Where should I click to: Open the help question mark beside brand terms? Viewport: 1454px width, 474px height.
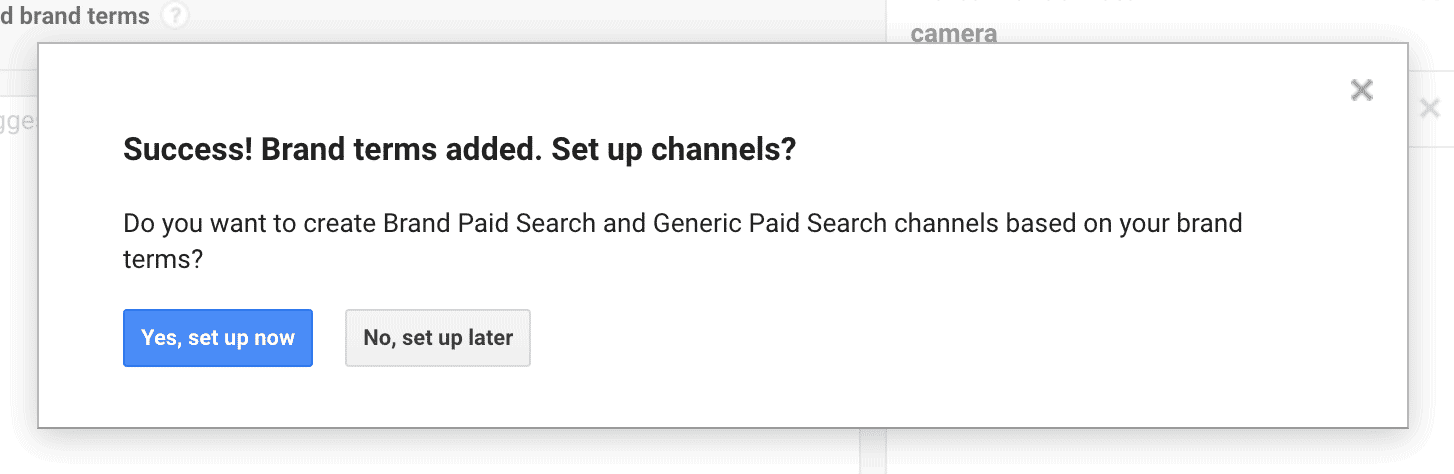176,16
